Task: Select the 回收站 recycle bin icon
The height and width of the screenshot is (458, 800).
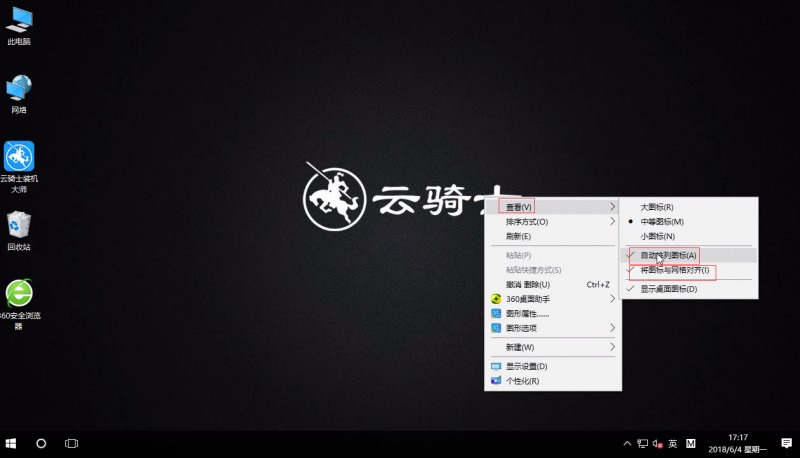Action: 19,231
